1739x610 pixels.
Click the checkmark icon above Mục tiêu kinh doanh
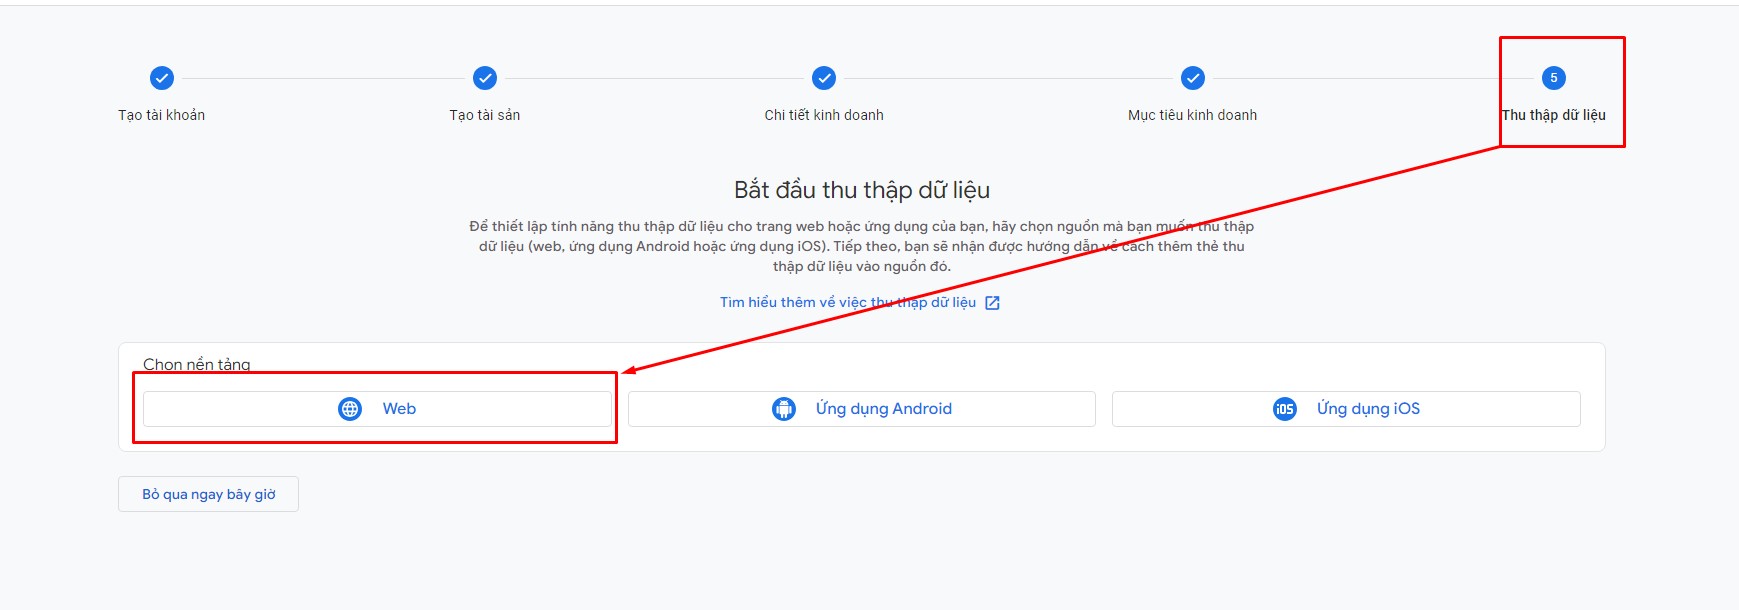coord(1193,78)
